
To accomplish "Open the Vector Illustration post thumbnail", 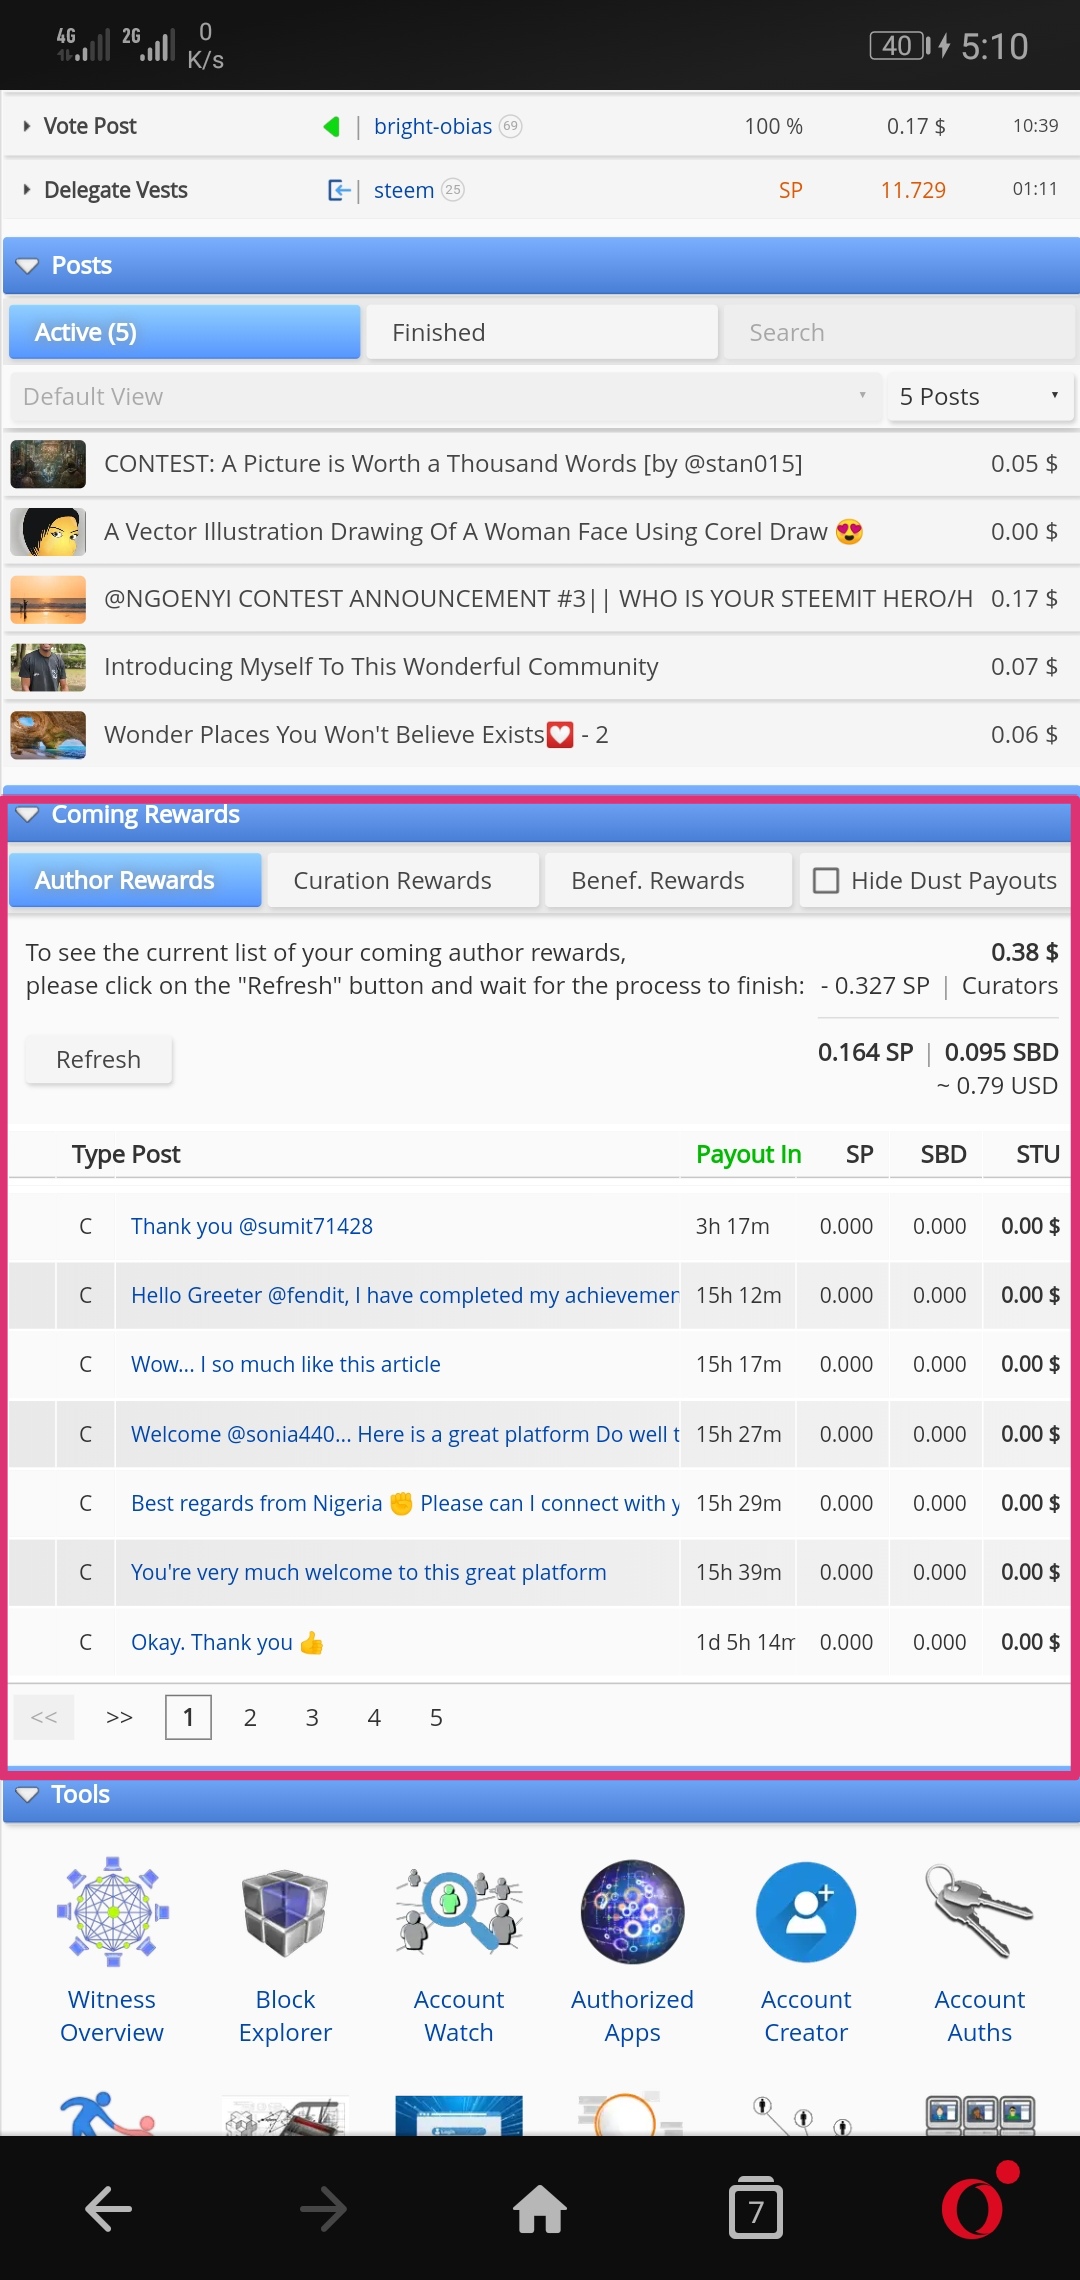I will [48, 532].
